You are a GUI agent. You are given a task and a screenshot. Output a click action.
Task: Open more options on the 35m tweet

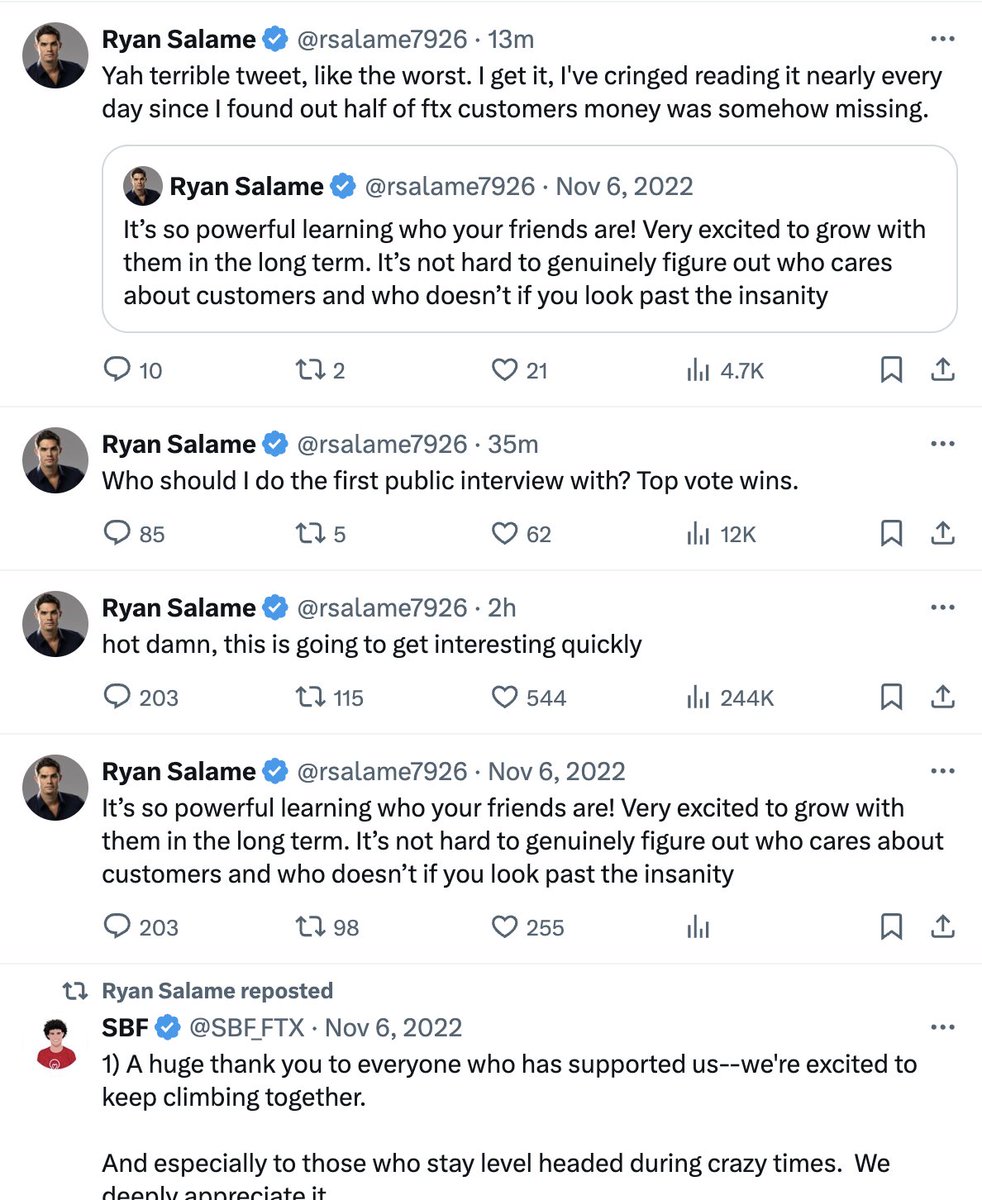click(x=942, y=444)
